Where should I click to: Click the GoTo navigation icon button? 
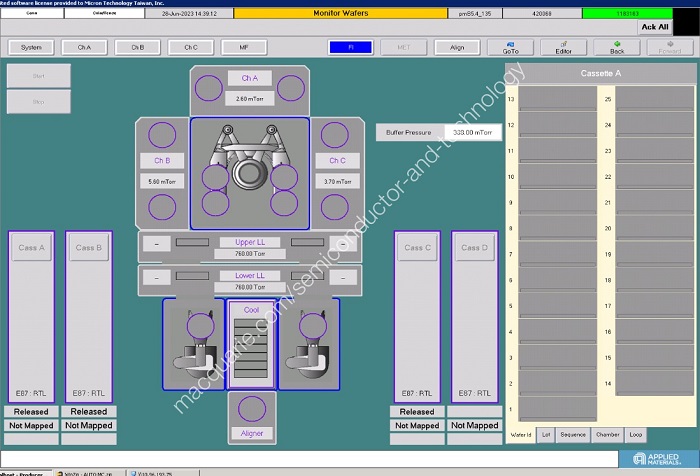pos(510,47)
